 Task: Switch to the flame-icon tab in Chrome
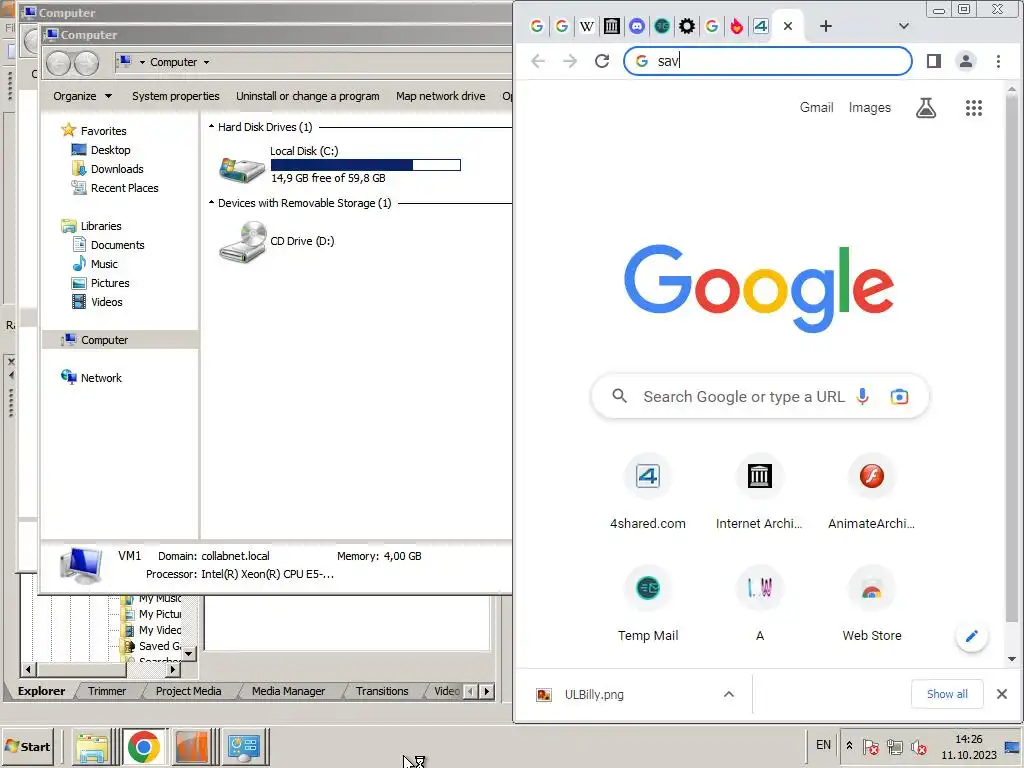point(737,26)
